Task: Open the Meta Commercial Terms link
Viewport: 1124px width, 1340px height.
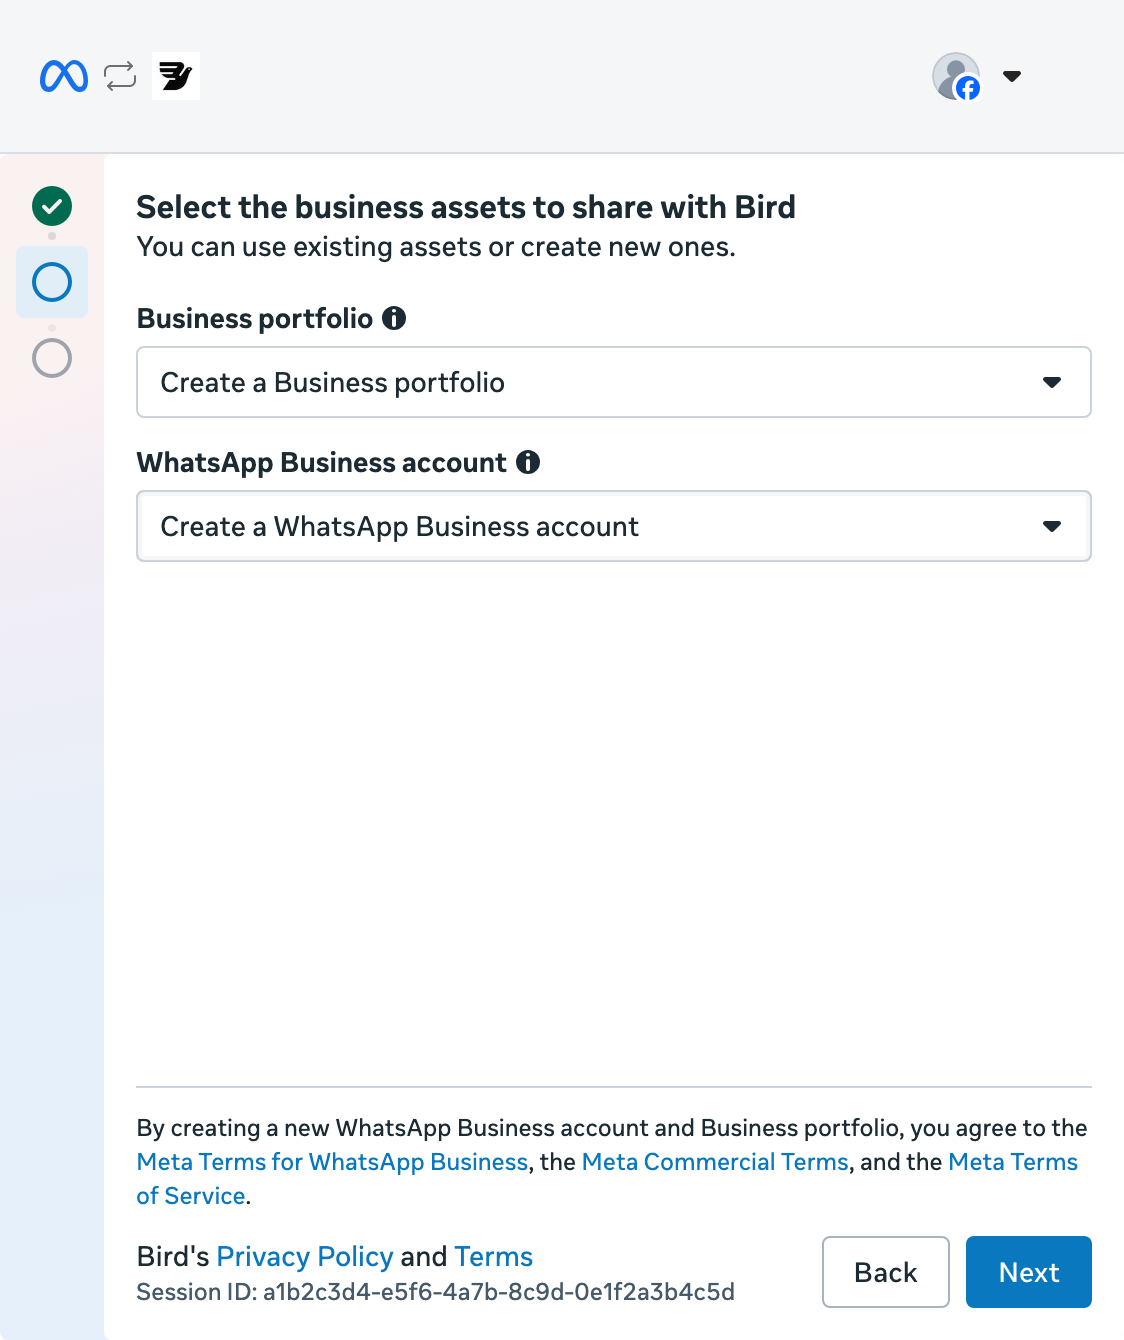Action: tap(715, 1162)
